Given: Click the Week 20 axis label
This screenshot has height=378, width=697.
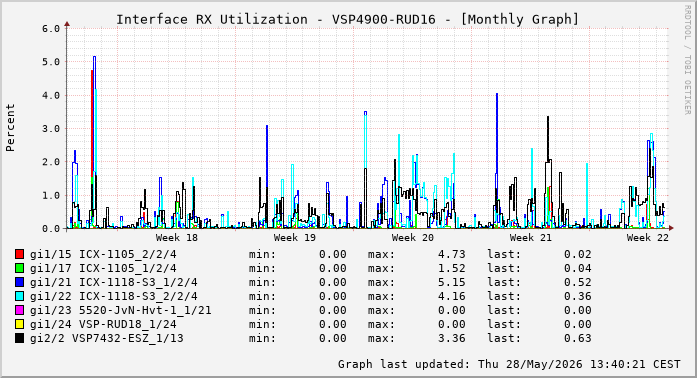Looking at the screenshot, I should tap(413, 237).
